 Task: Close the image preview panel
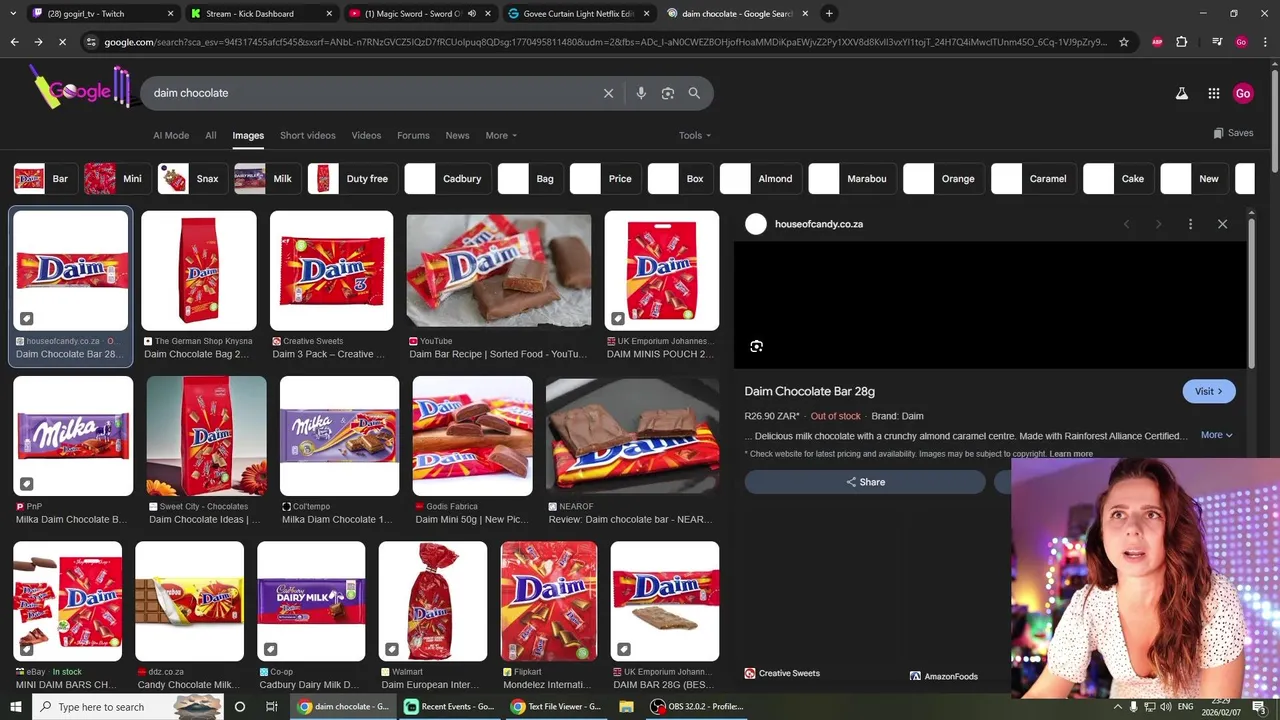(1222, 224)
